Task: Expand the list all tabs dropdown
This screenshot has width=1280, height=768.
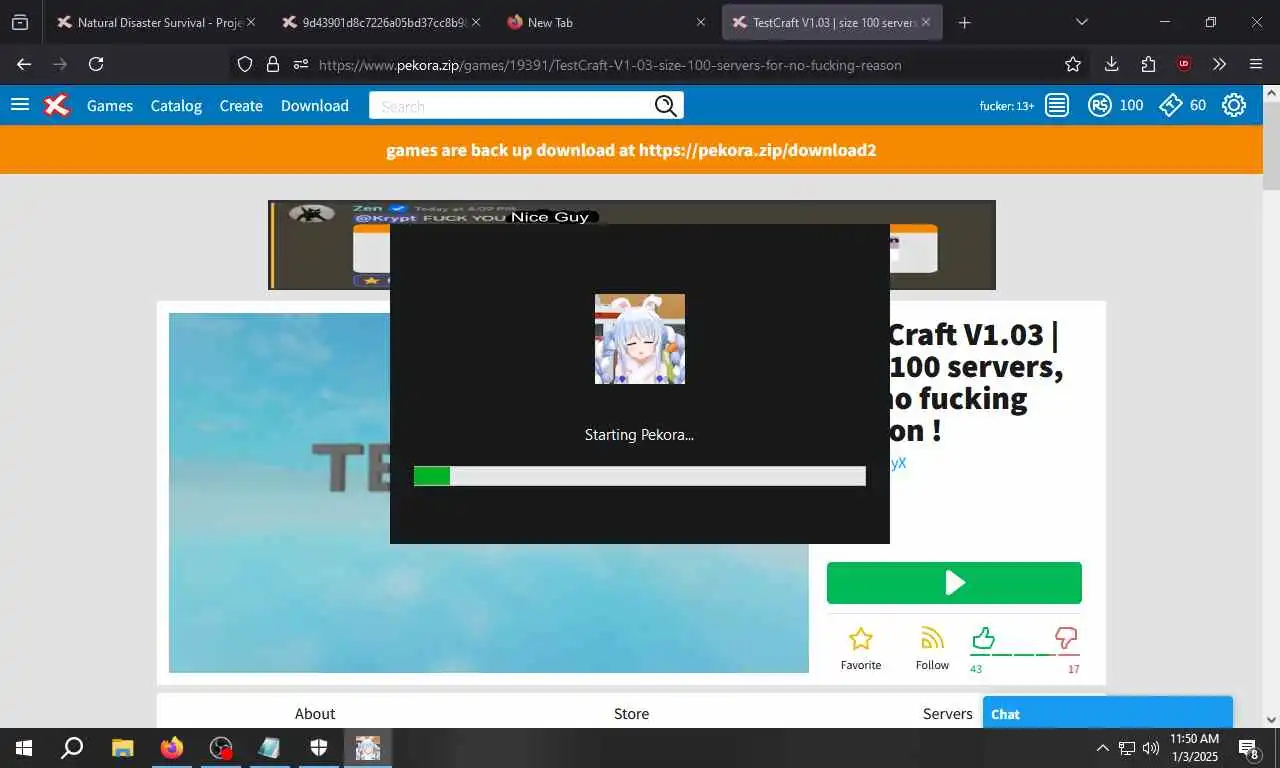Action: 1082,22
